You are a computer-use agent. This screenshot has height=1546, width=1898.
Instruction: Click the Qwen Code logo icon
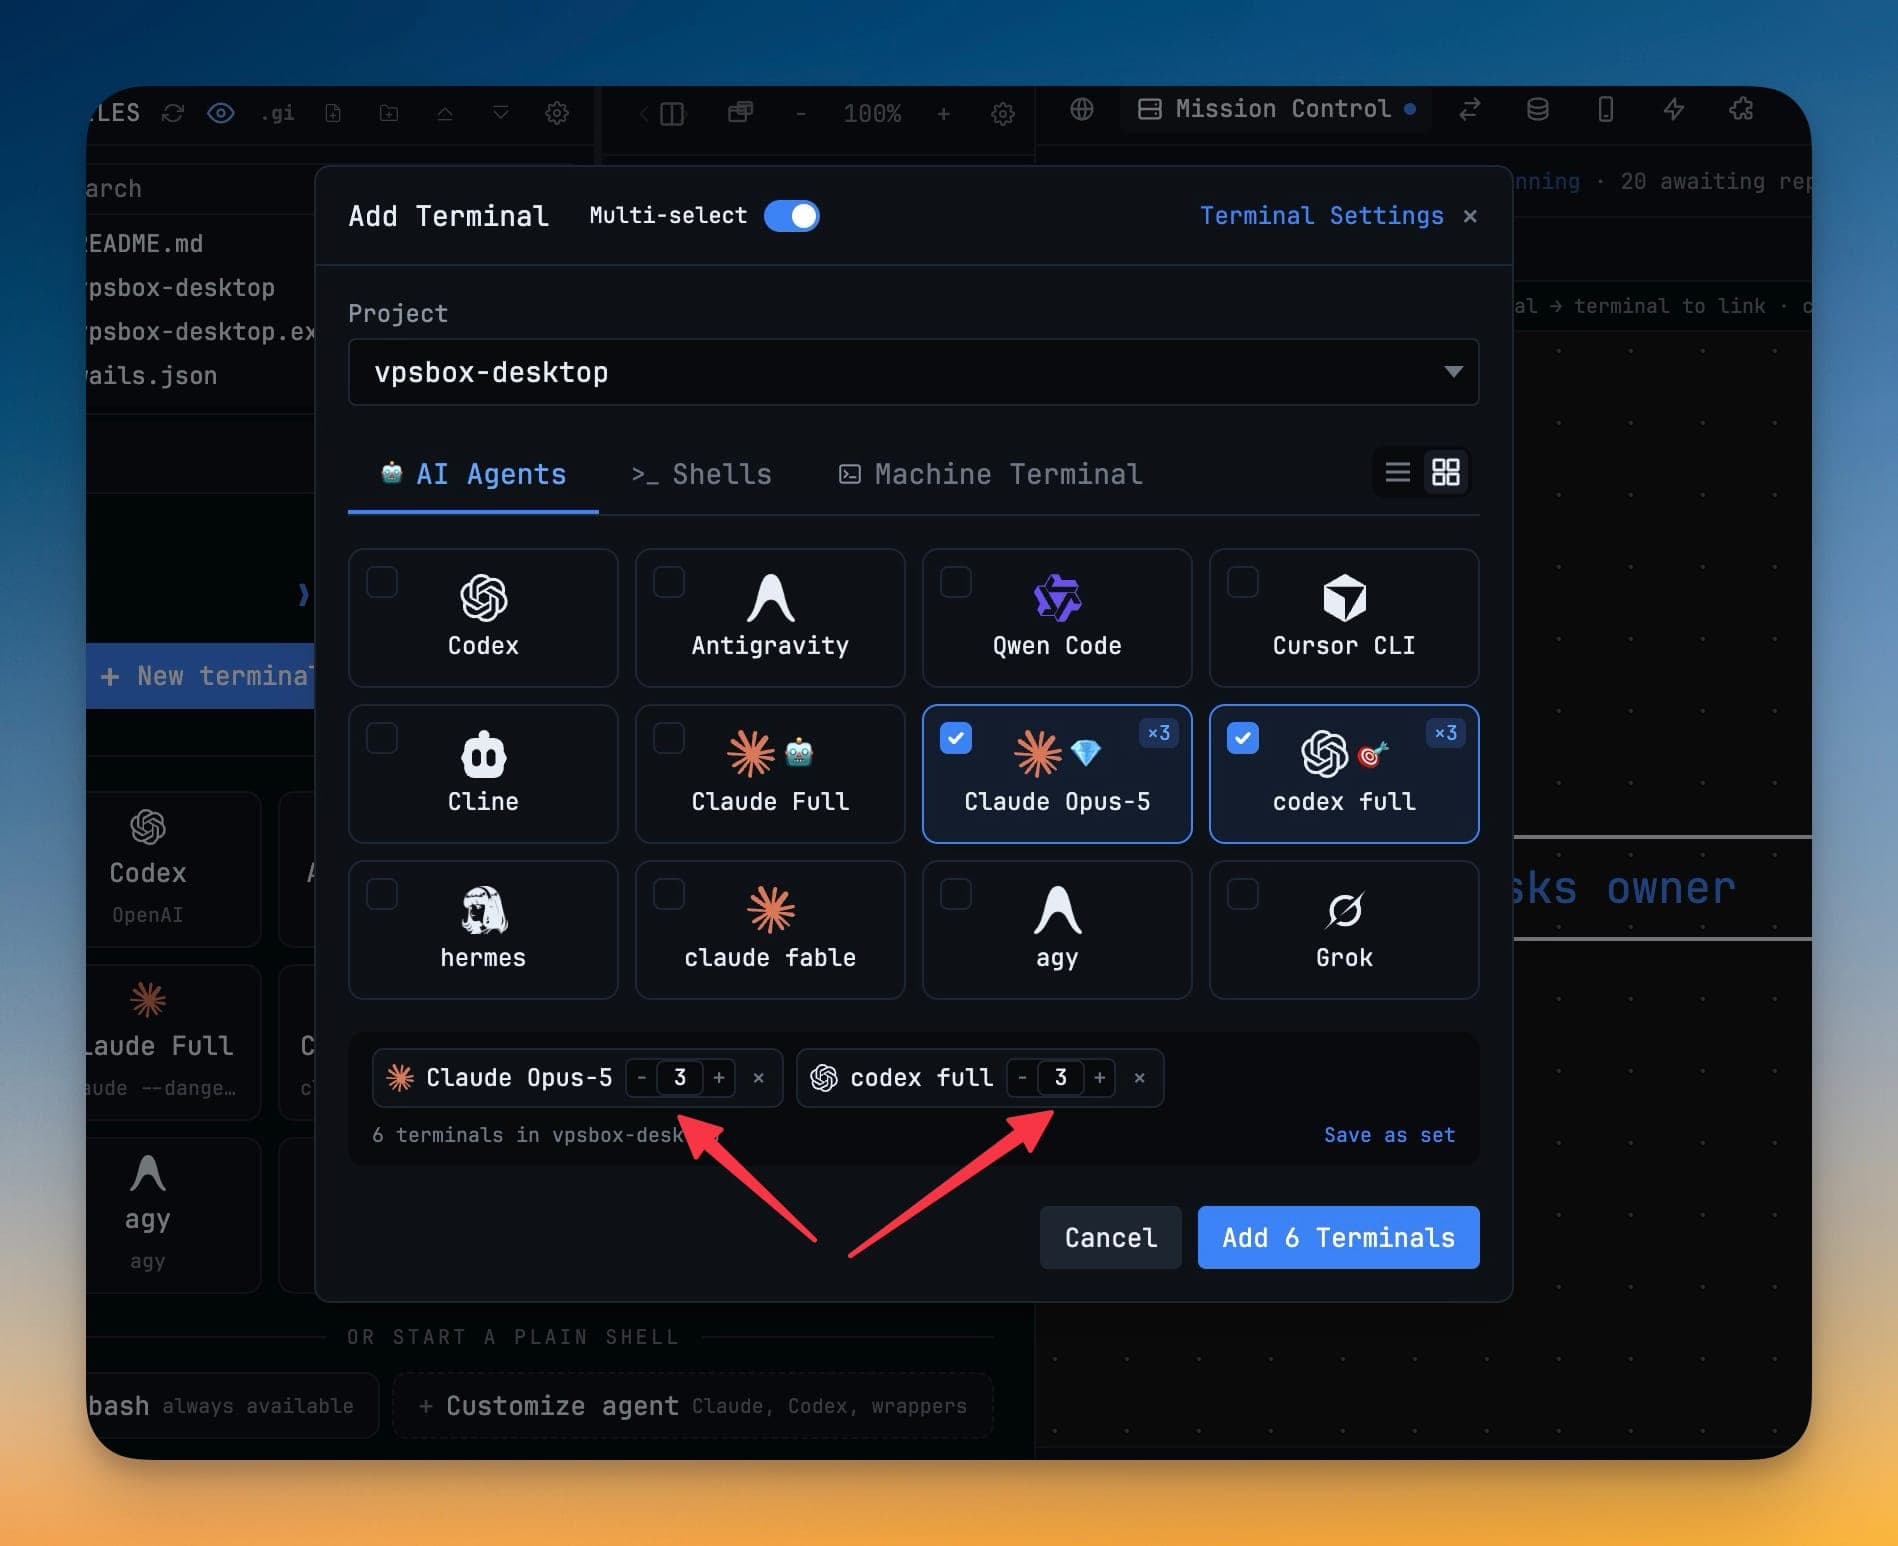1057,598
